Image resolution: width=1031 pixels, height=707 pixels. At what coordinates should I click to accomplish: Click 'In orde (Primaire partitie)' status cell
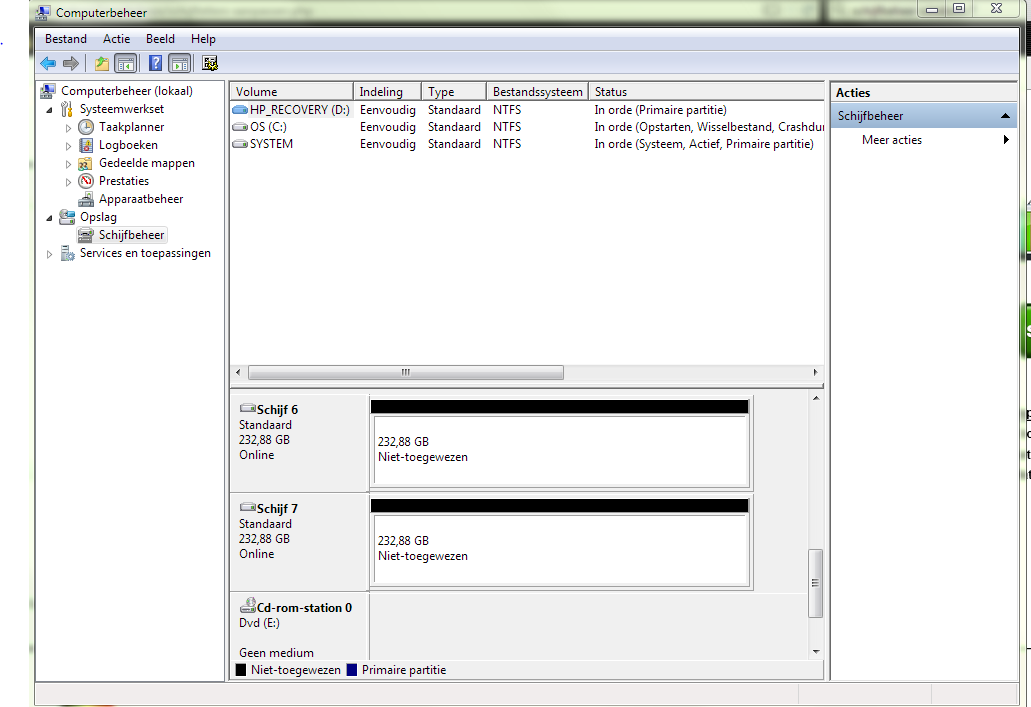click(x=660, y=110)
